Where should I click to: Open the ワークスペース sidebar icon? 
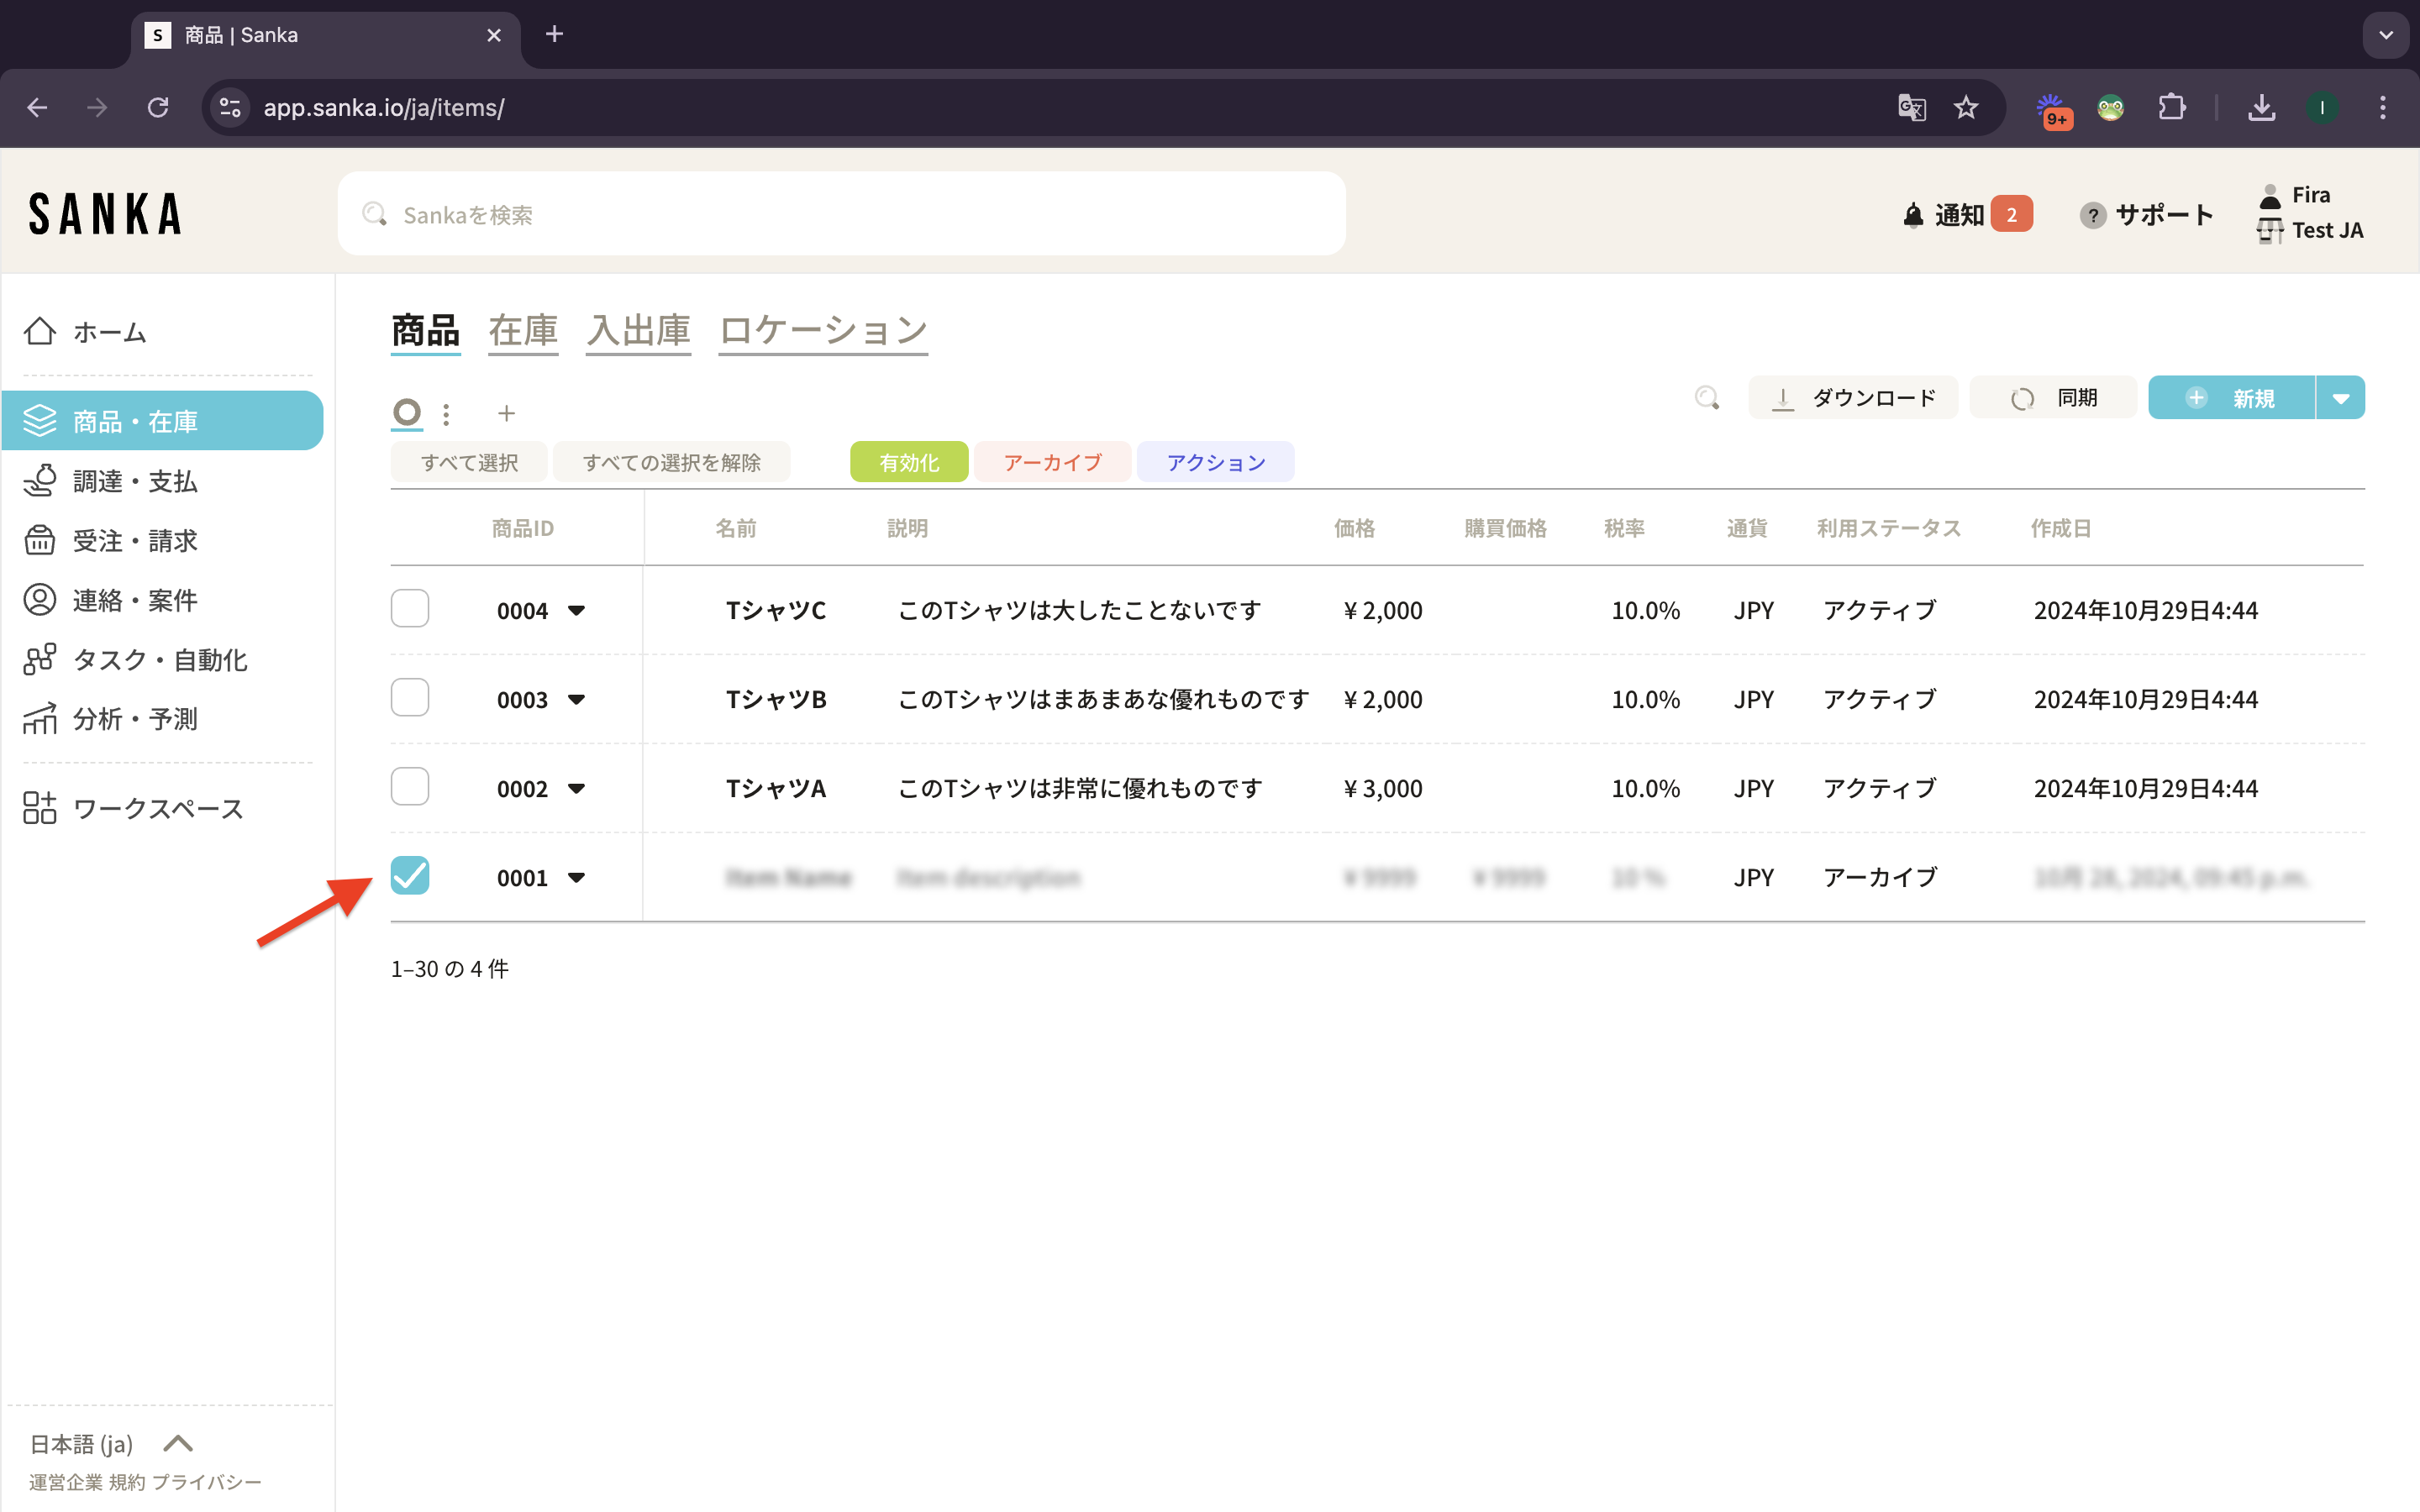(40, 808)
